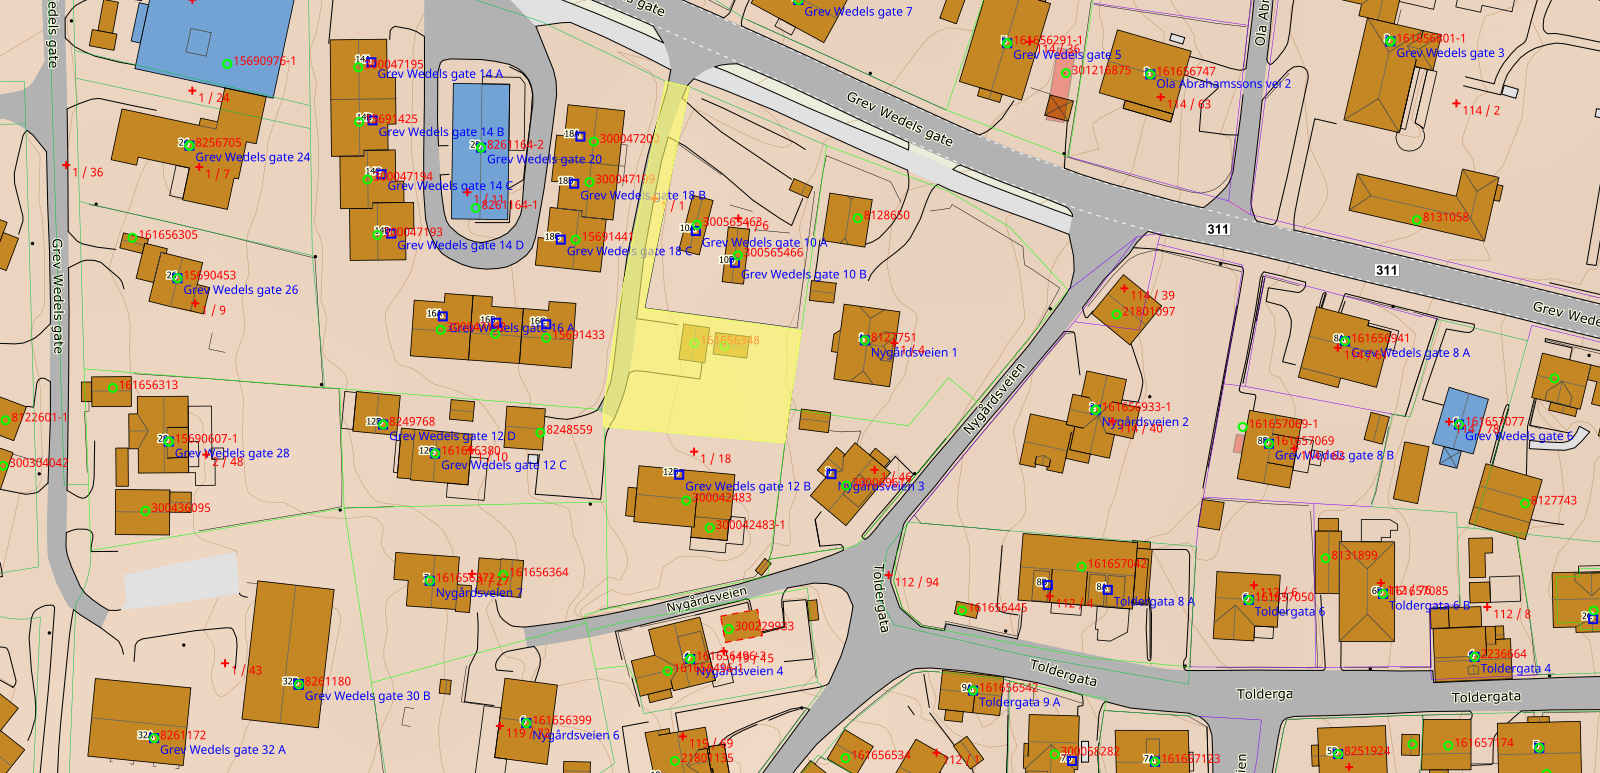Click the green marker of building 15690976-1
The image size is (1600, 773).
tap(227, 64)
